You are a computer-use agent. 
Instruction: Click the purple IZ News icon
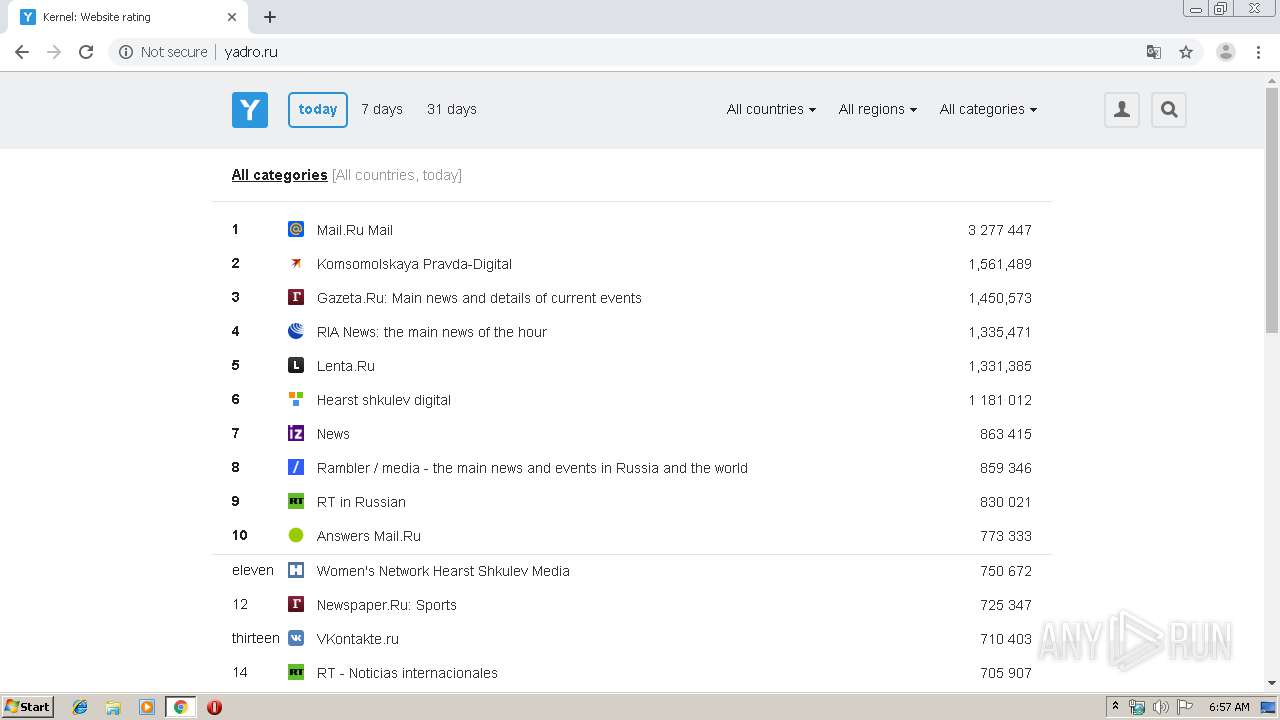(296, 433)
